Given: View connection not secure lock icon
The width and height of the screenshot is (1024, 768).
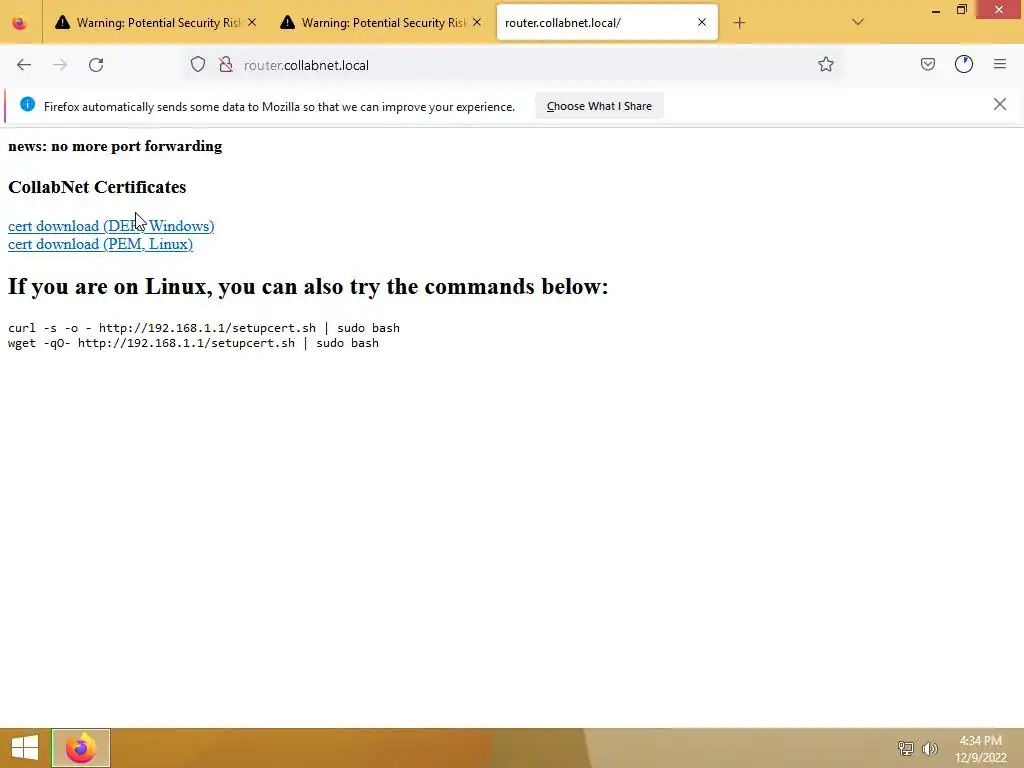Looking at the screenshot, I should pos(226,65).
